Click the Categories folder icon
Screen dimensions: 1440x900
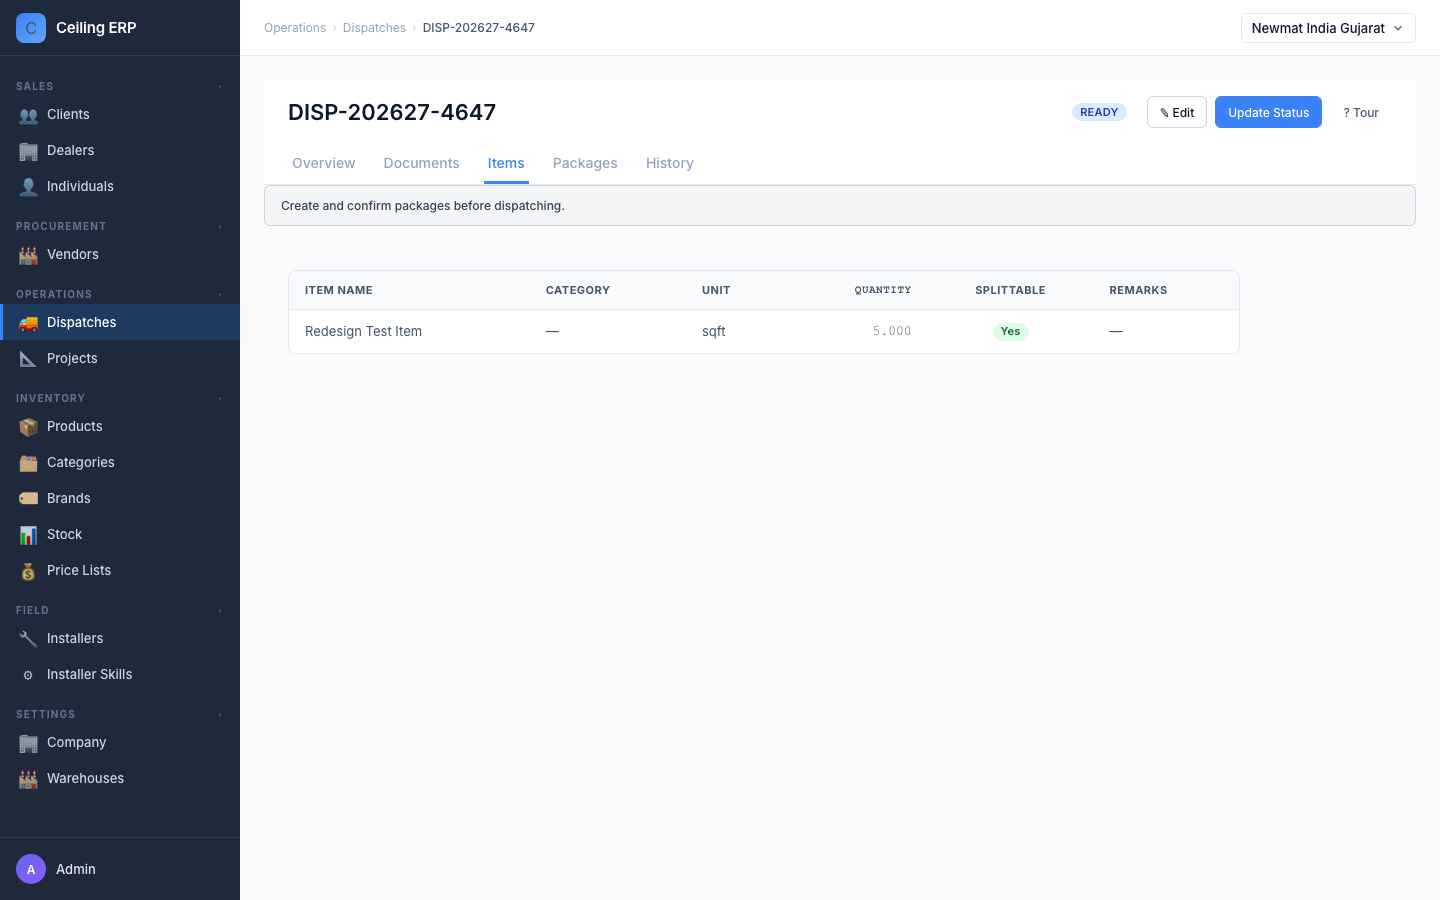(28, 463)
